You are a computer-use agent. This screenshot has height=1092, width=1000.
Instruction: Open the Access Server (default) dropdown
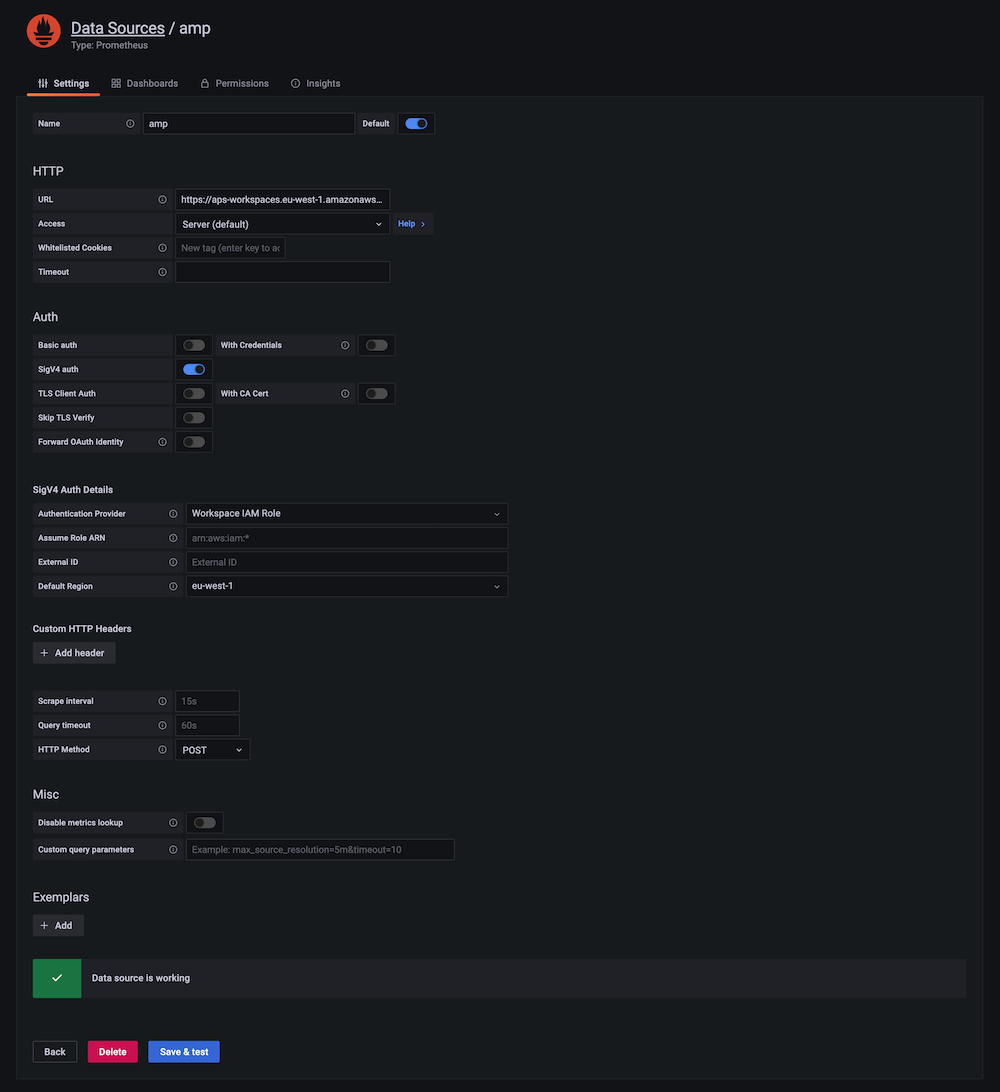tap(282, 224)
